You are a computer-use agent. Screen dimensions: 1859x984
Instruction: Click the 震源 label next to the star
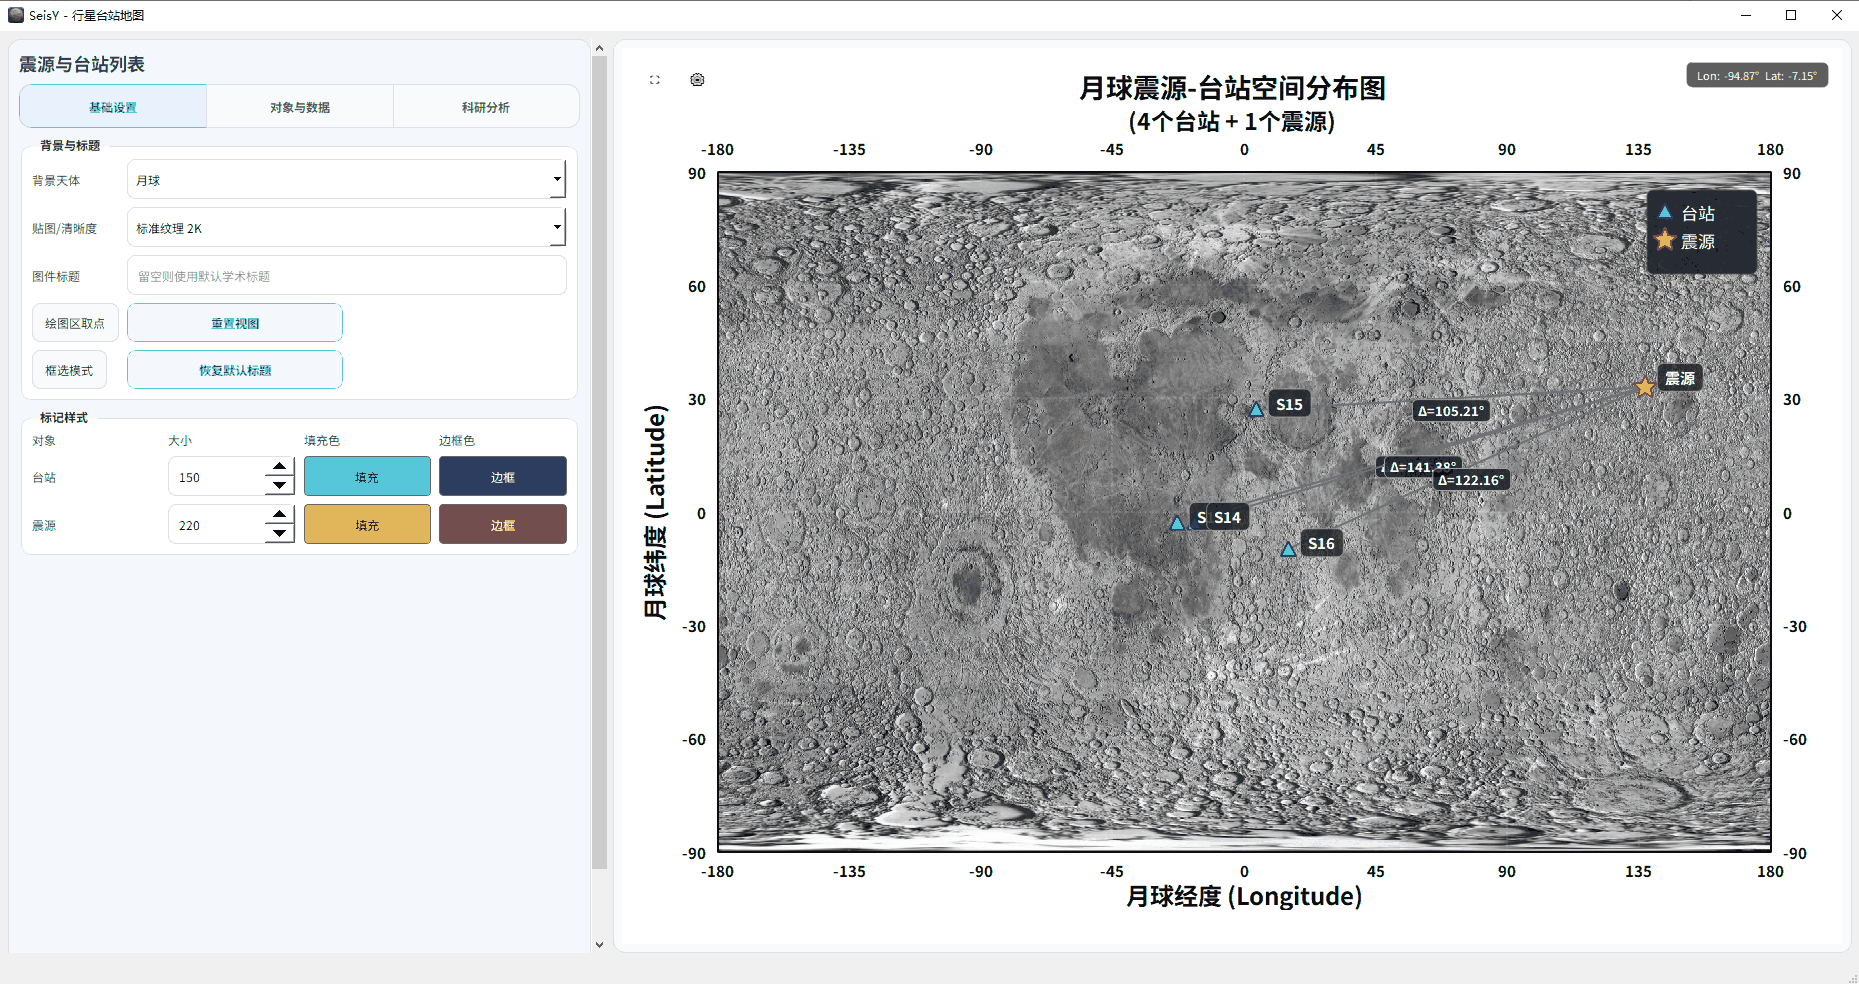[x=1680, y=378]
